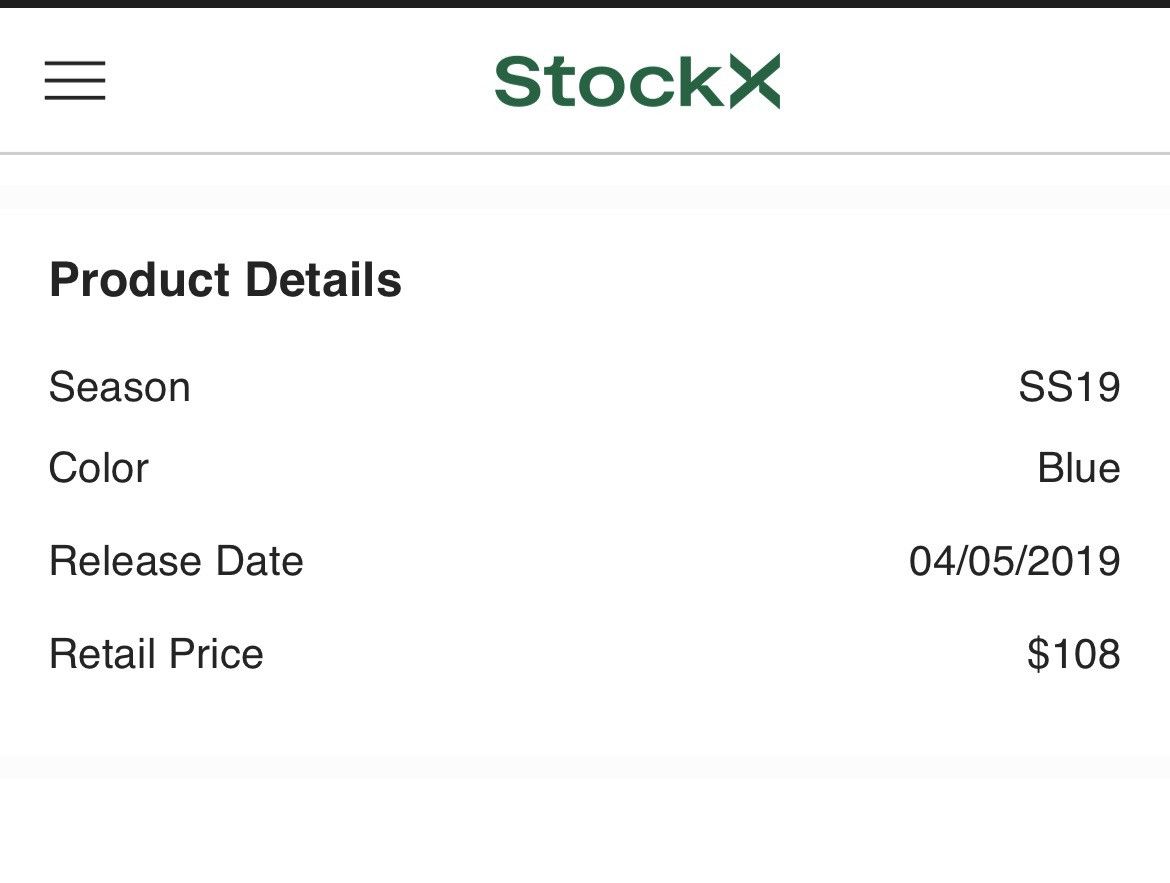
Task: Open the hamburger menu
Action: click(x=75, y=81)
